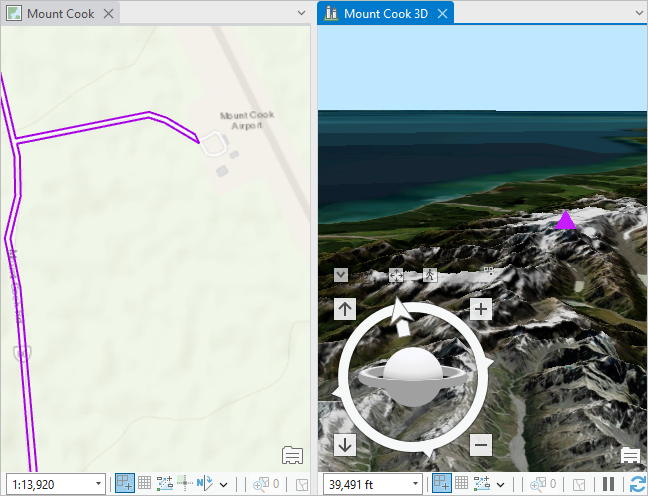The image size is (648, 496).
Task: Click navigator move down arrow button
Action: 346,445
